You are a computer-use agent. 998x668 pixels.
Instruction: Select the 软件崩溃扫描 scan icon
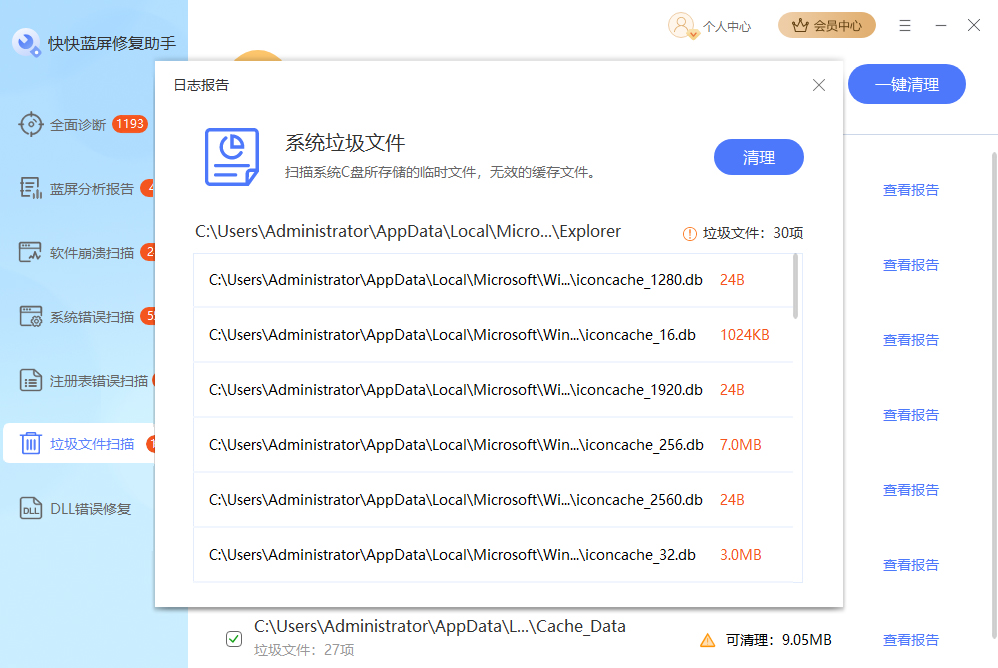[x=30, y=250]
